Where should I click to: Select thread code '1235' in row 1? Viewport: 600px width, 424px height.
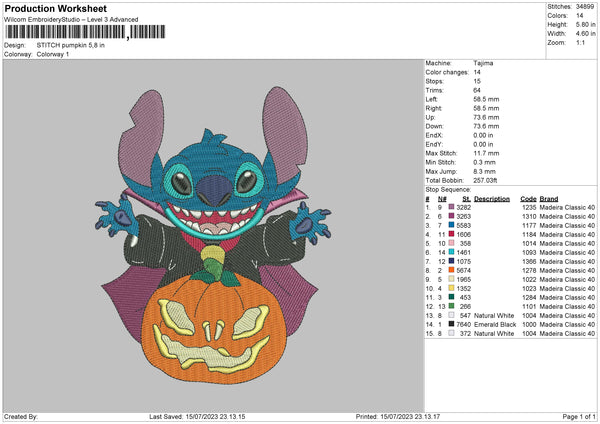529,207
